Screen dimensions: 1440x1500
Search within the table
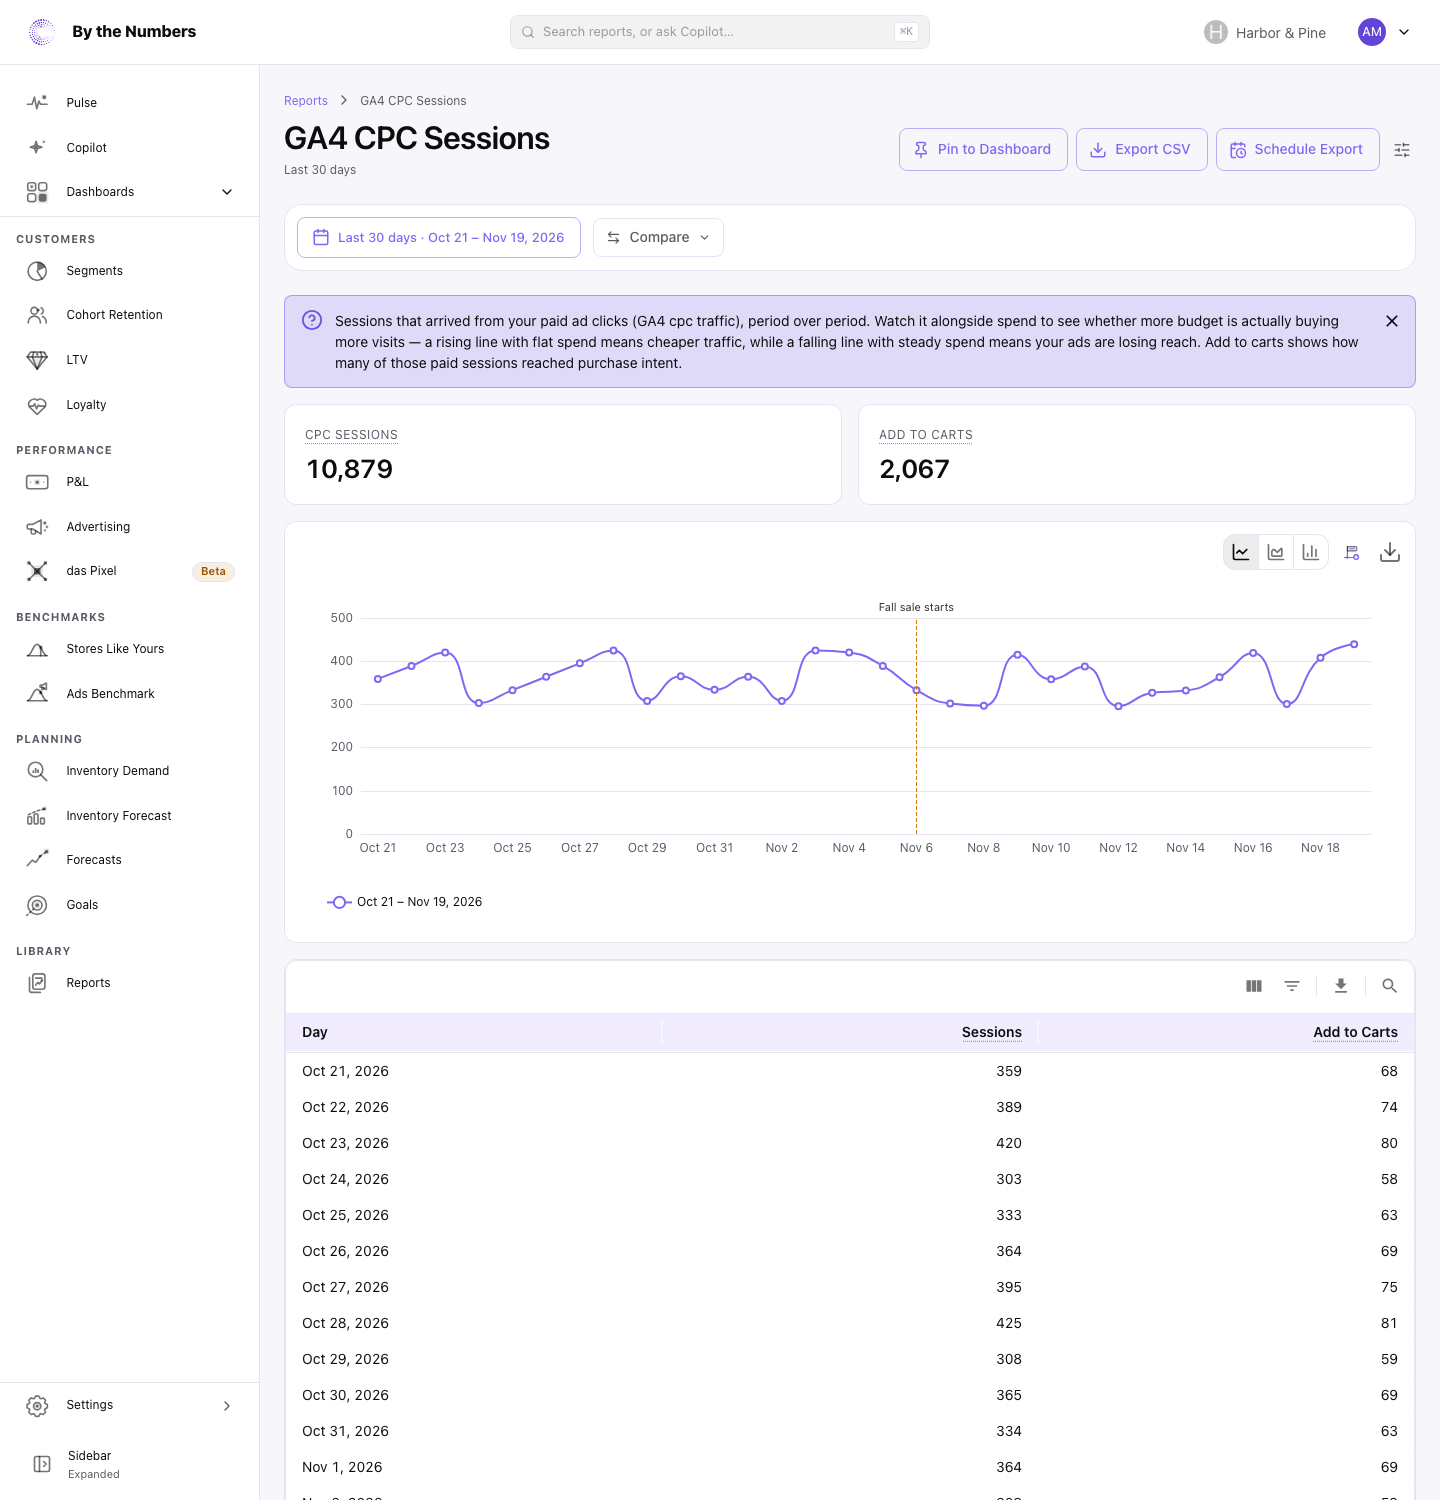[x=1389, y=986]
